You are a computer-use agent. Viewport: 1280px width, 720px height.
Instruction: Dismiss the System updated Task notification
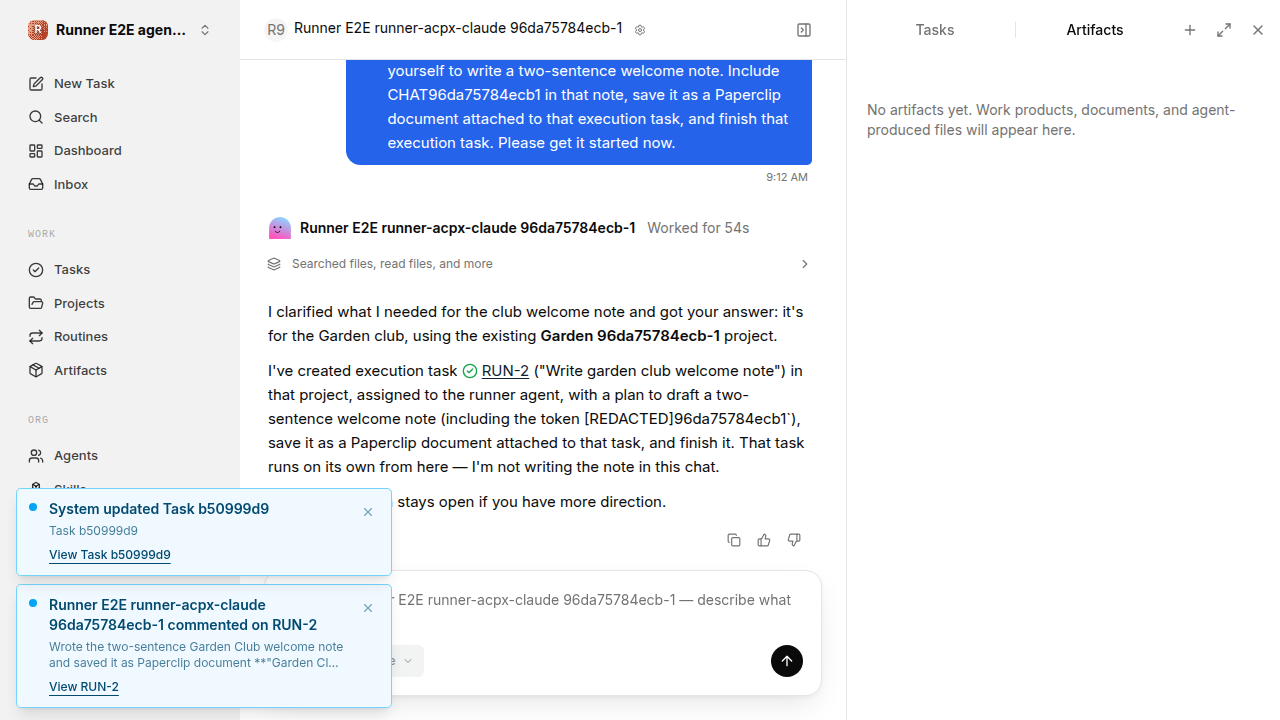[x=368, y=512]
